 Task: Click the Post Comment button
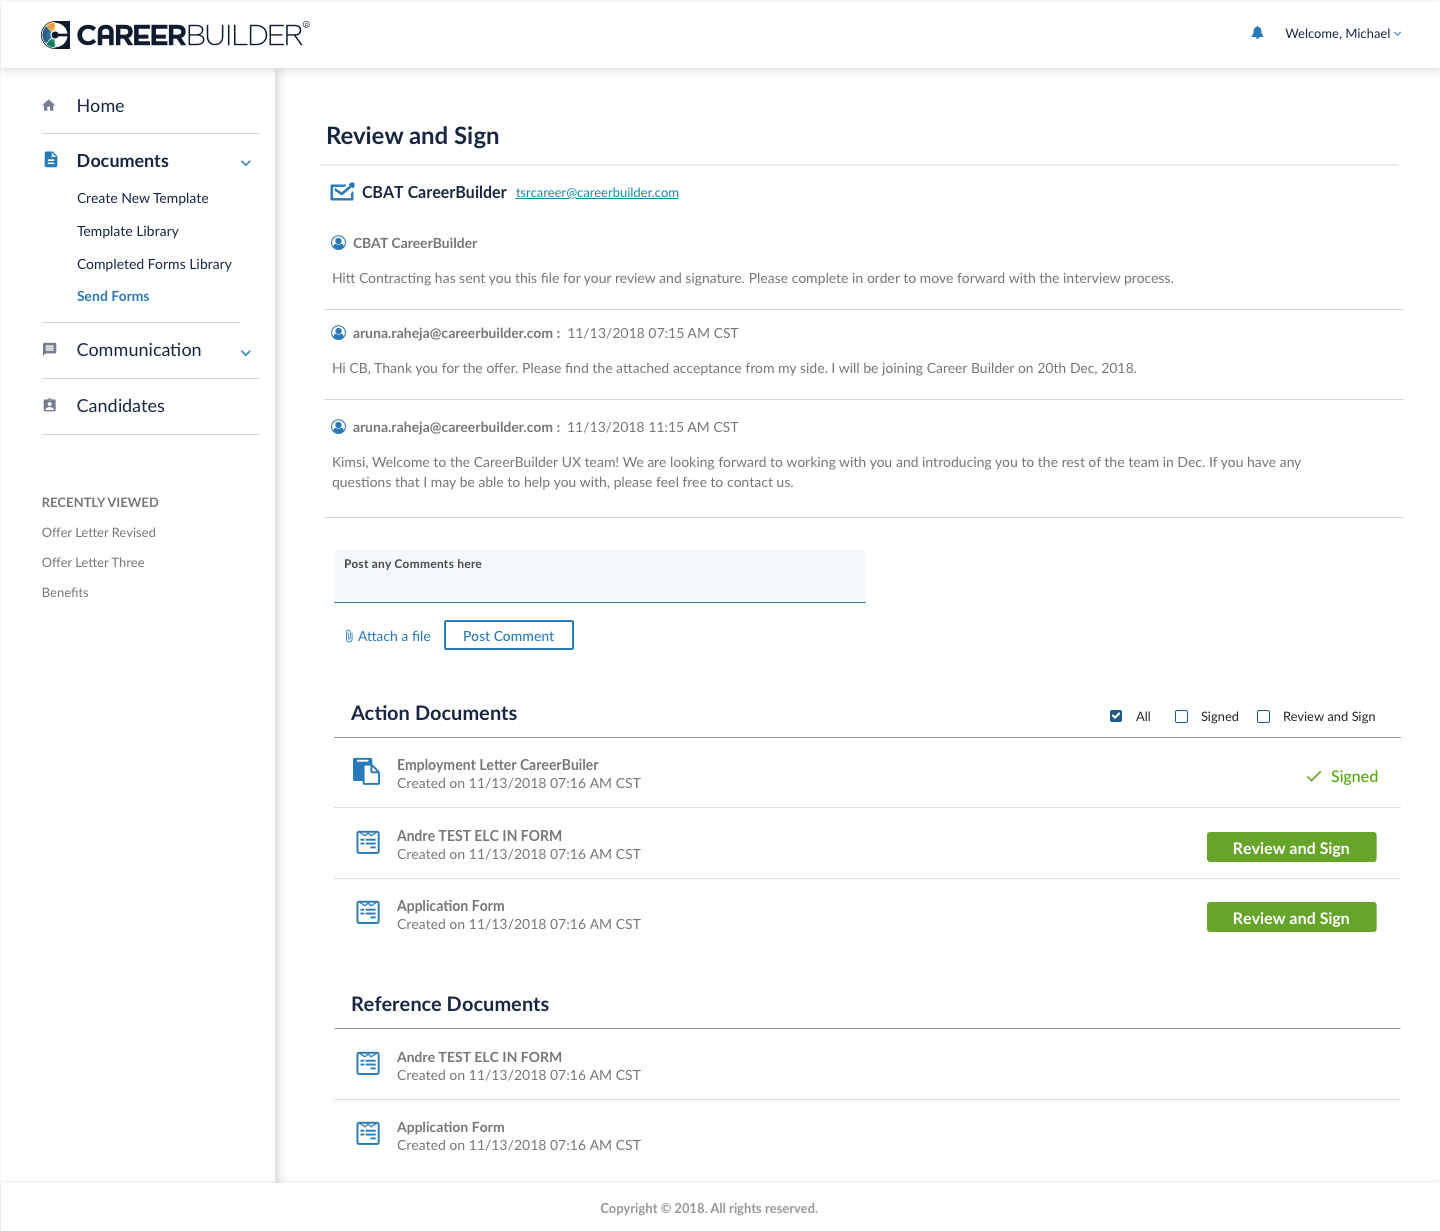509,635
